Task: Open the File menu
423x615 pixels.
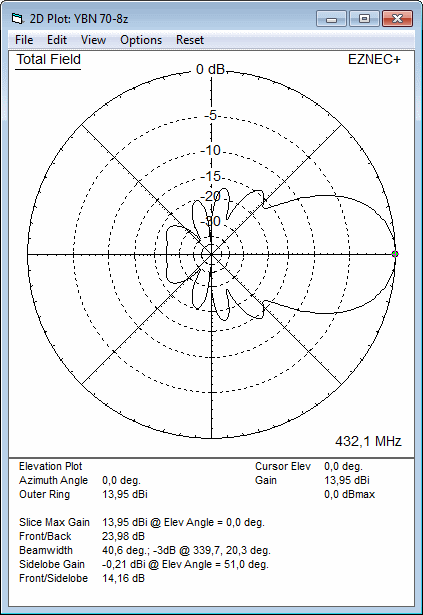Action: pyautogui.click(x=24, y=40)
